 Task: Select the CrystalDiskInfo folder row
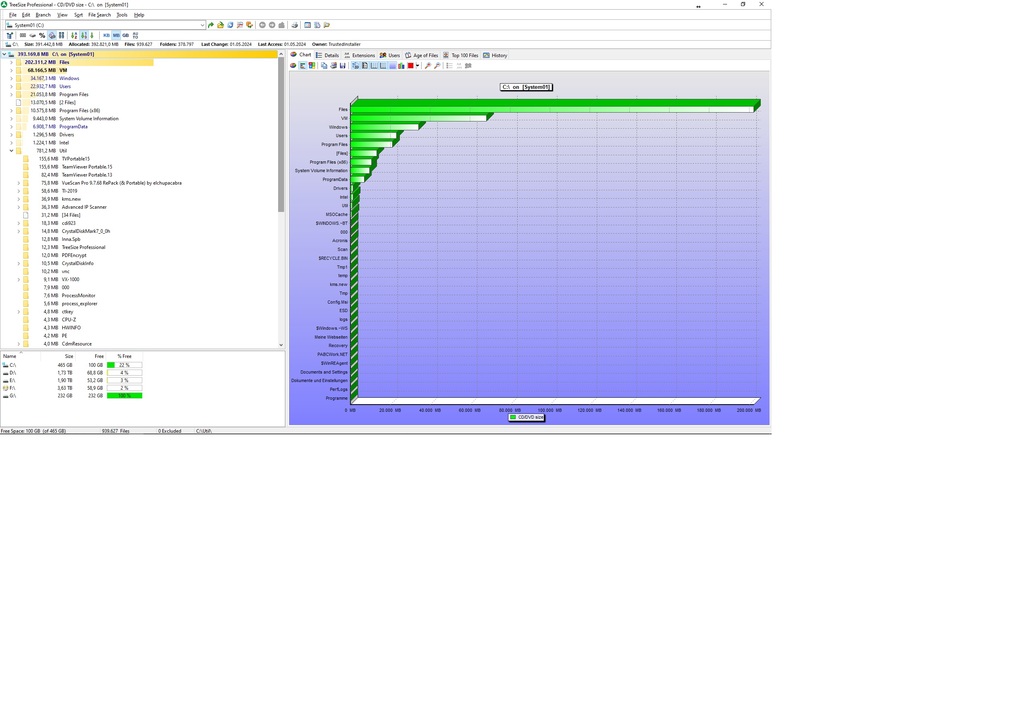tap(77, 263)
